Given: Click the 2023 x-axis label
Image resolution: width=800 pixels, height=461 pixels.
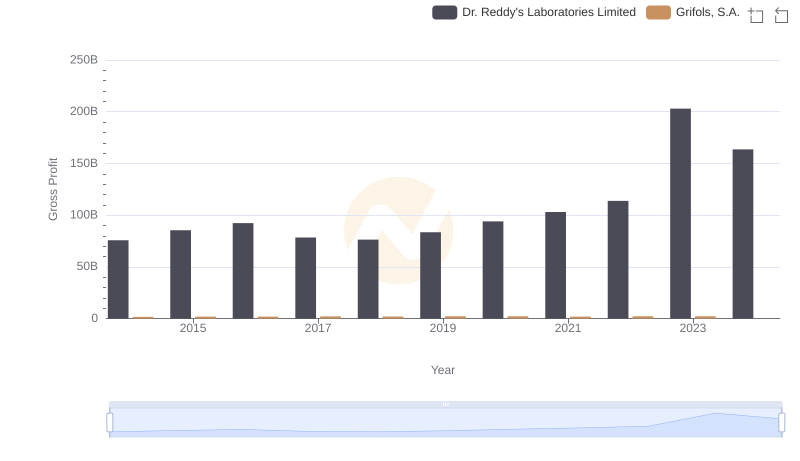Looking at the screenshot, I should [x=693, y=328].
